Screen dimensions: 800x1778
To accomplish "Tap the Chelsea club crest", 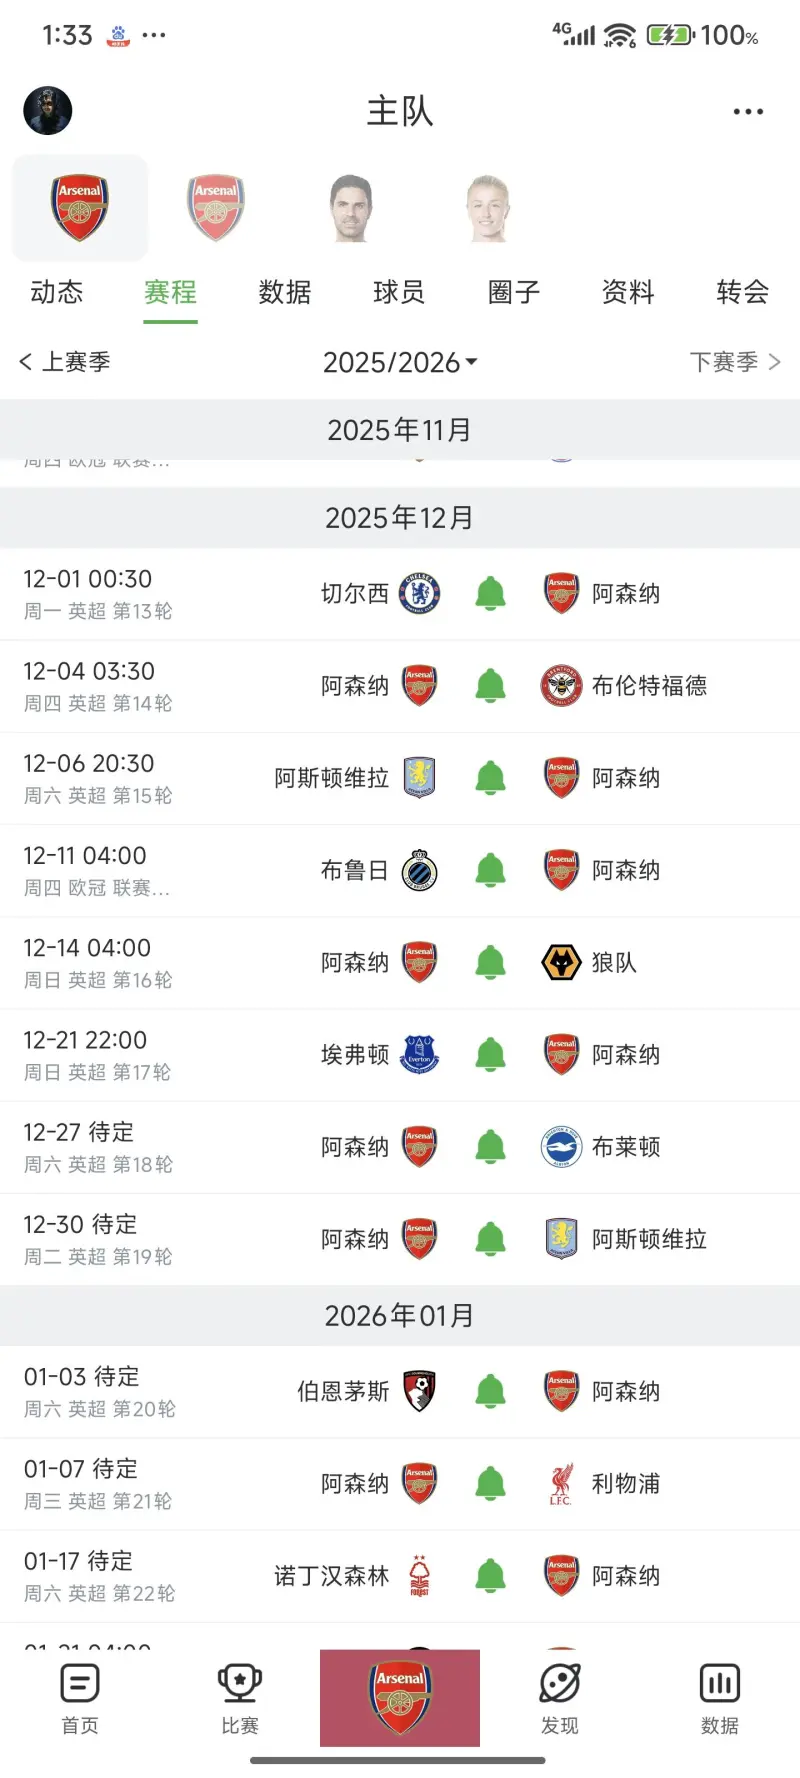I will (x=420, y=593).
